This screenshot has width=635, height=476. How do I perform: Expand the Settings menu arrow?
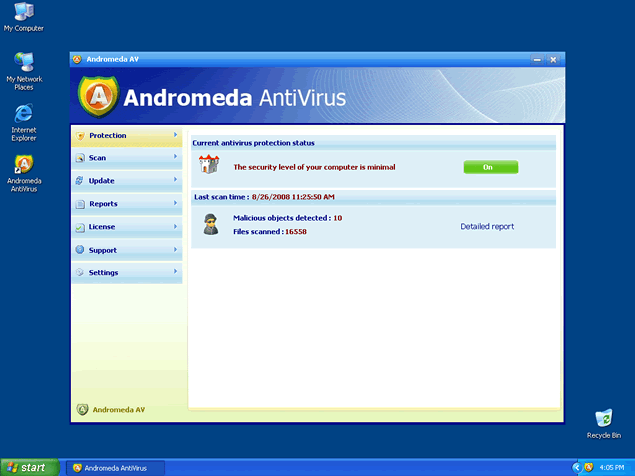(175, 272)
